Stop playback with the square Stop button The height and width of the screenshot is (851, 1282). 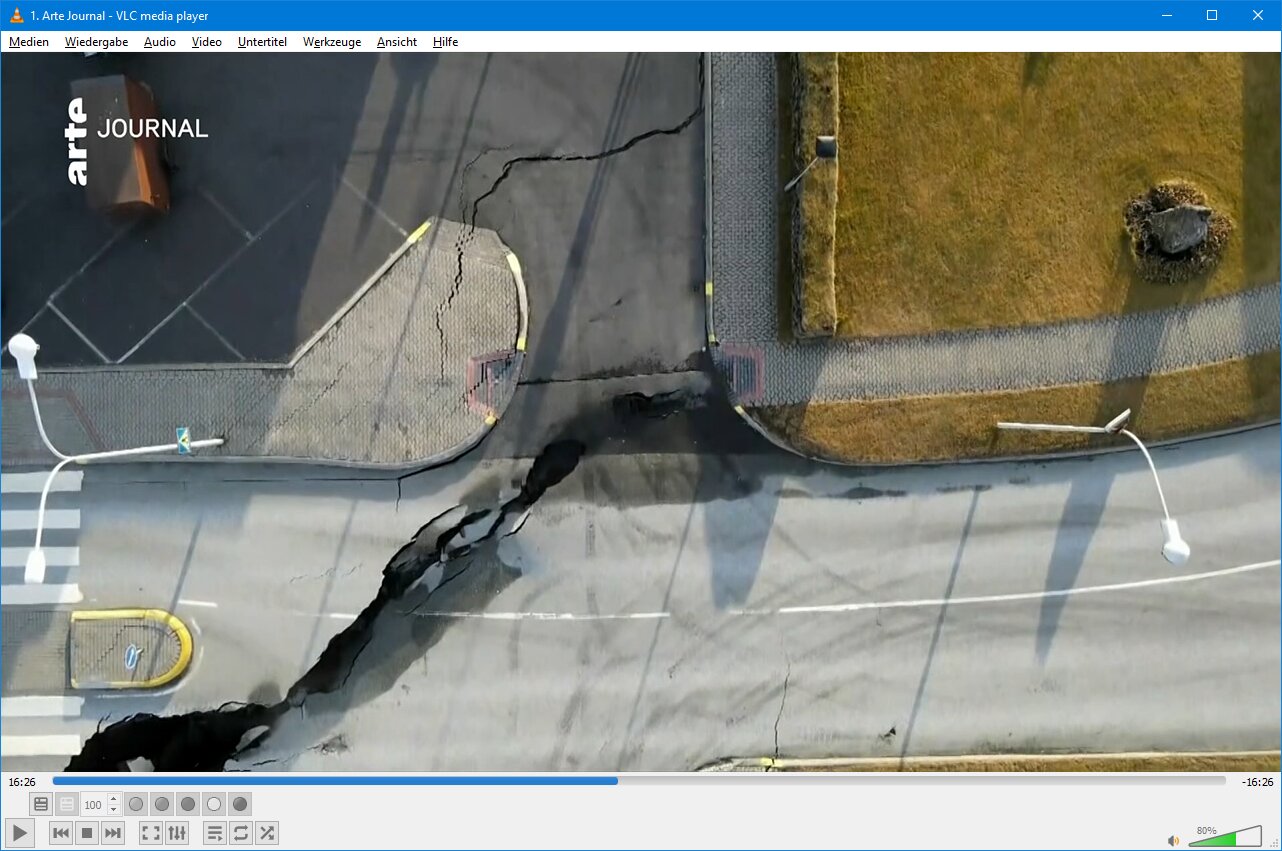tap(87, 833)
